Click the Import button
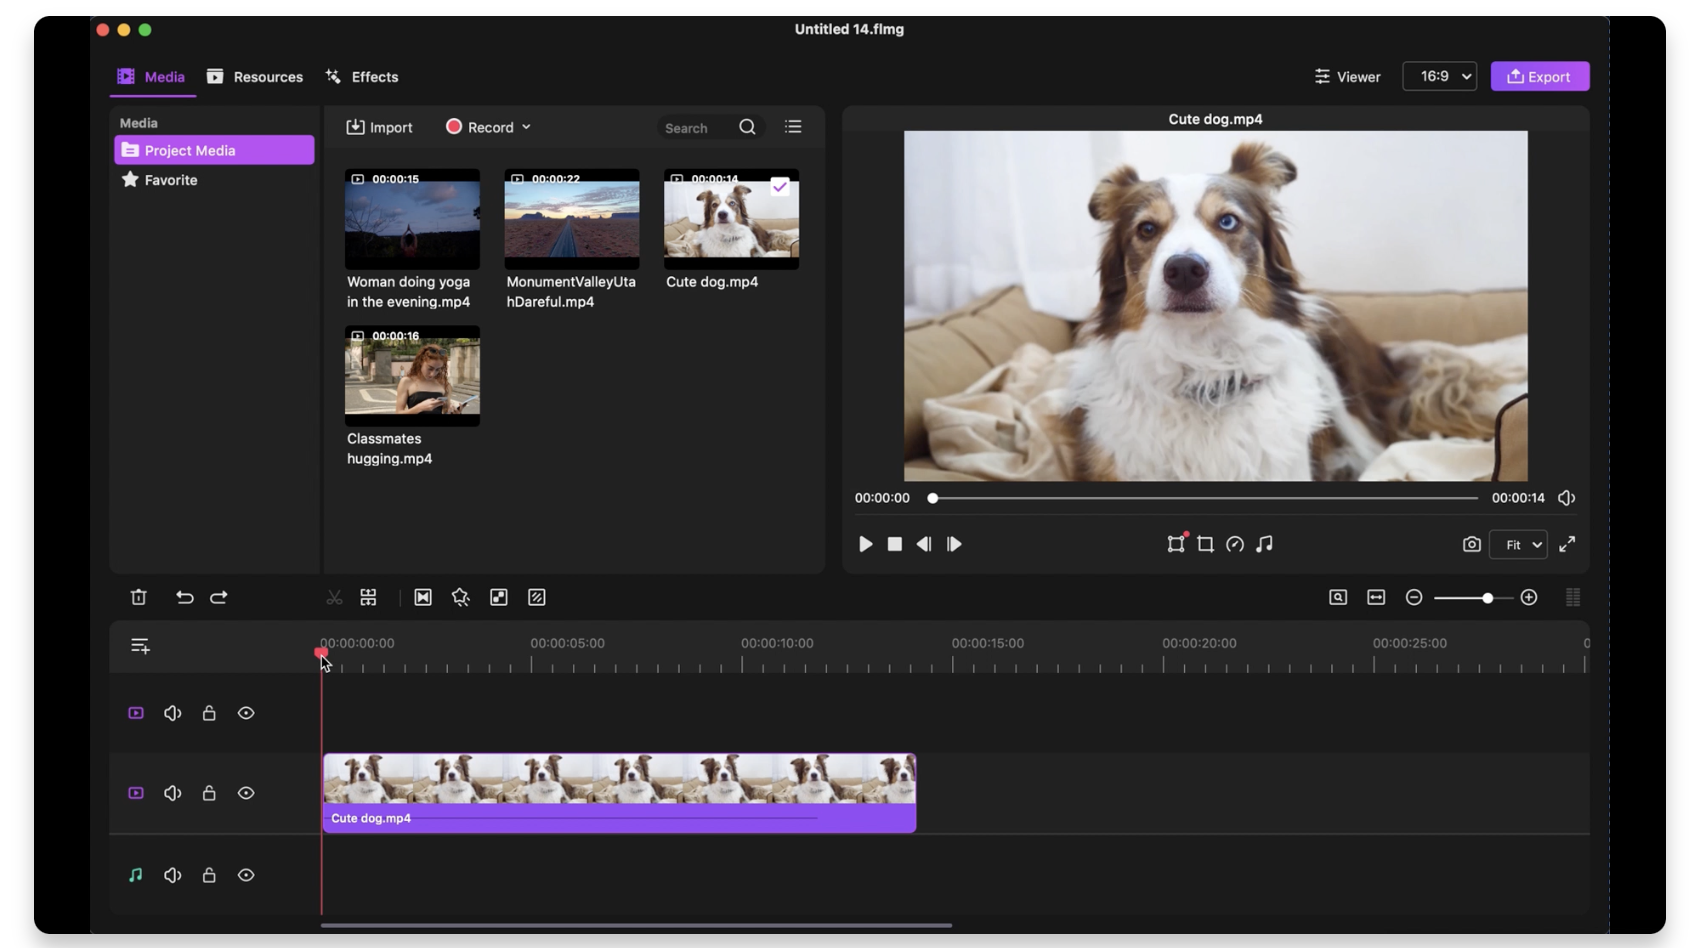Screen dimensions: 1696x948 [379, 127]
